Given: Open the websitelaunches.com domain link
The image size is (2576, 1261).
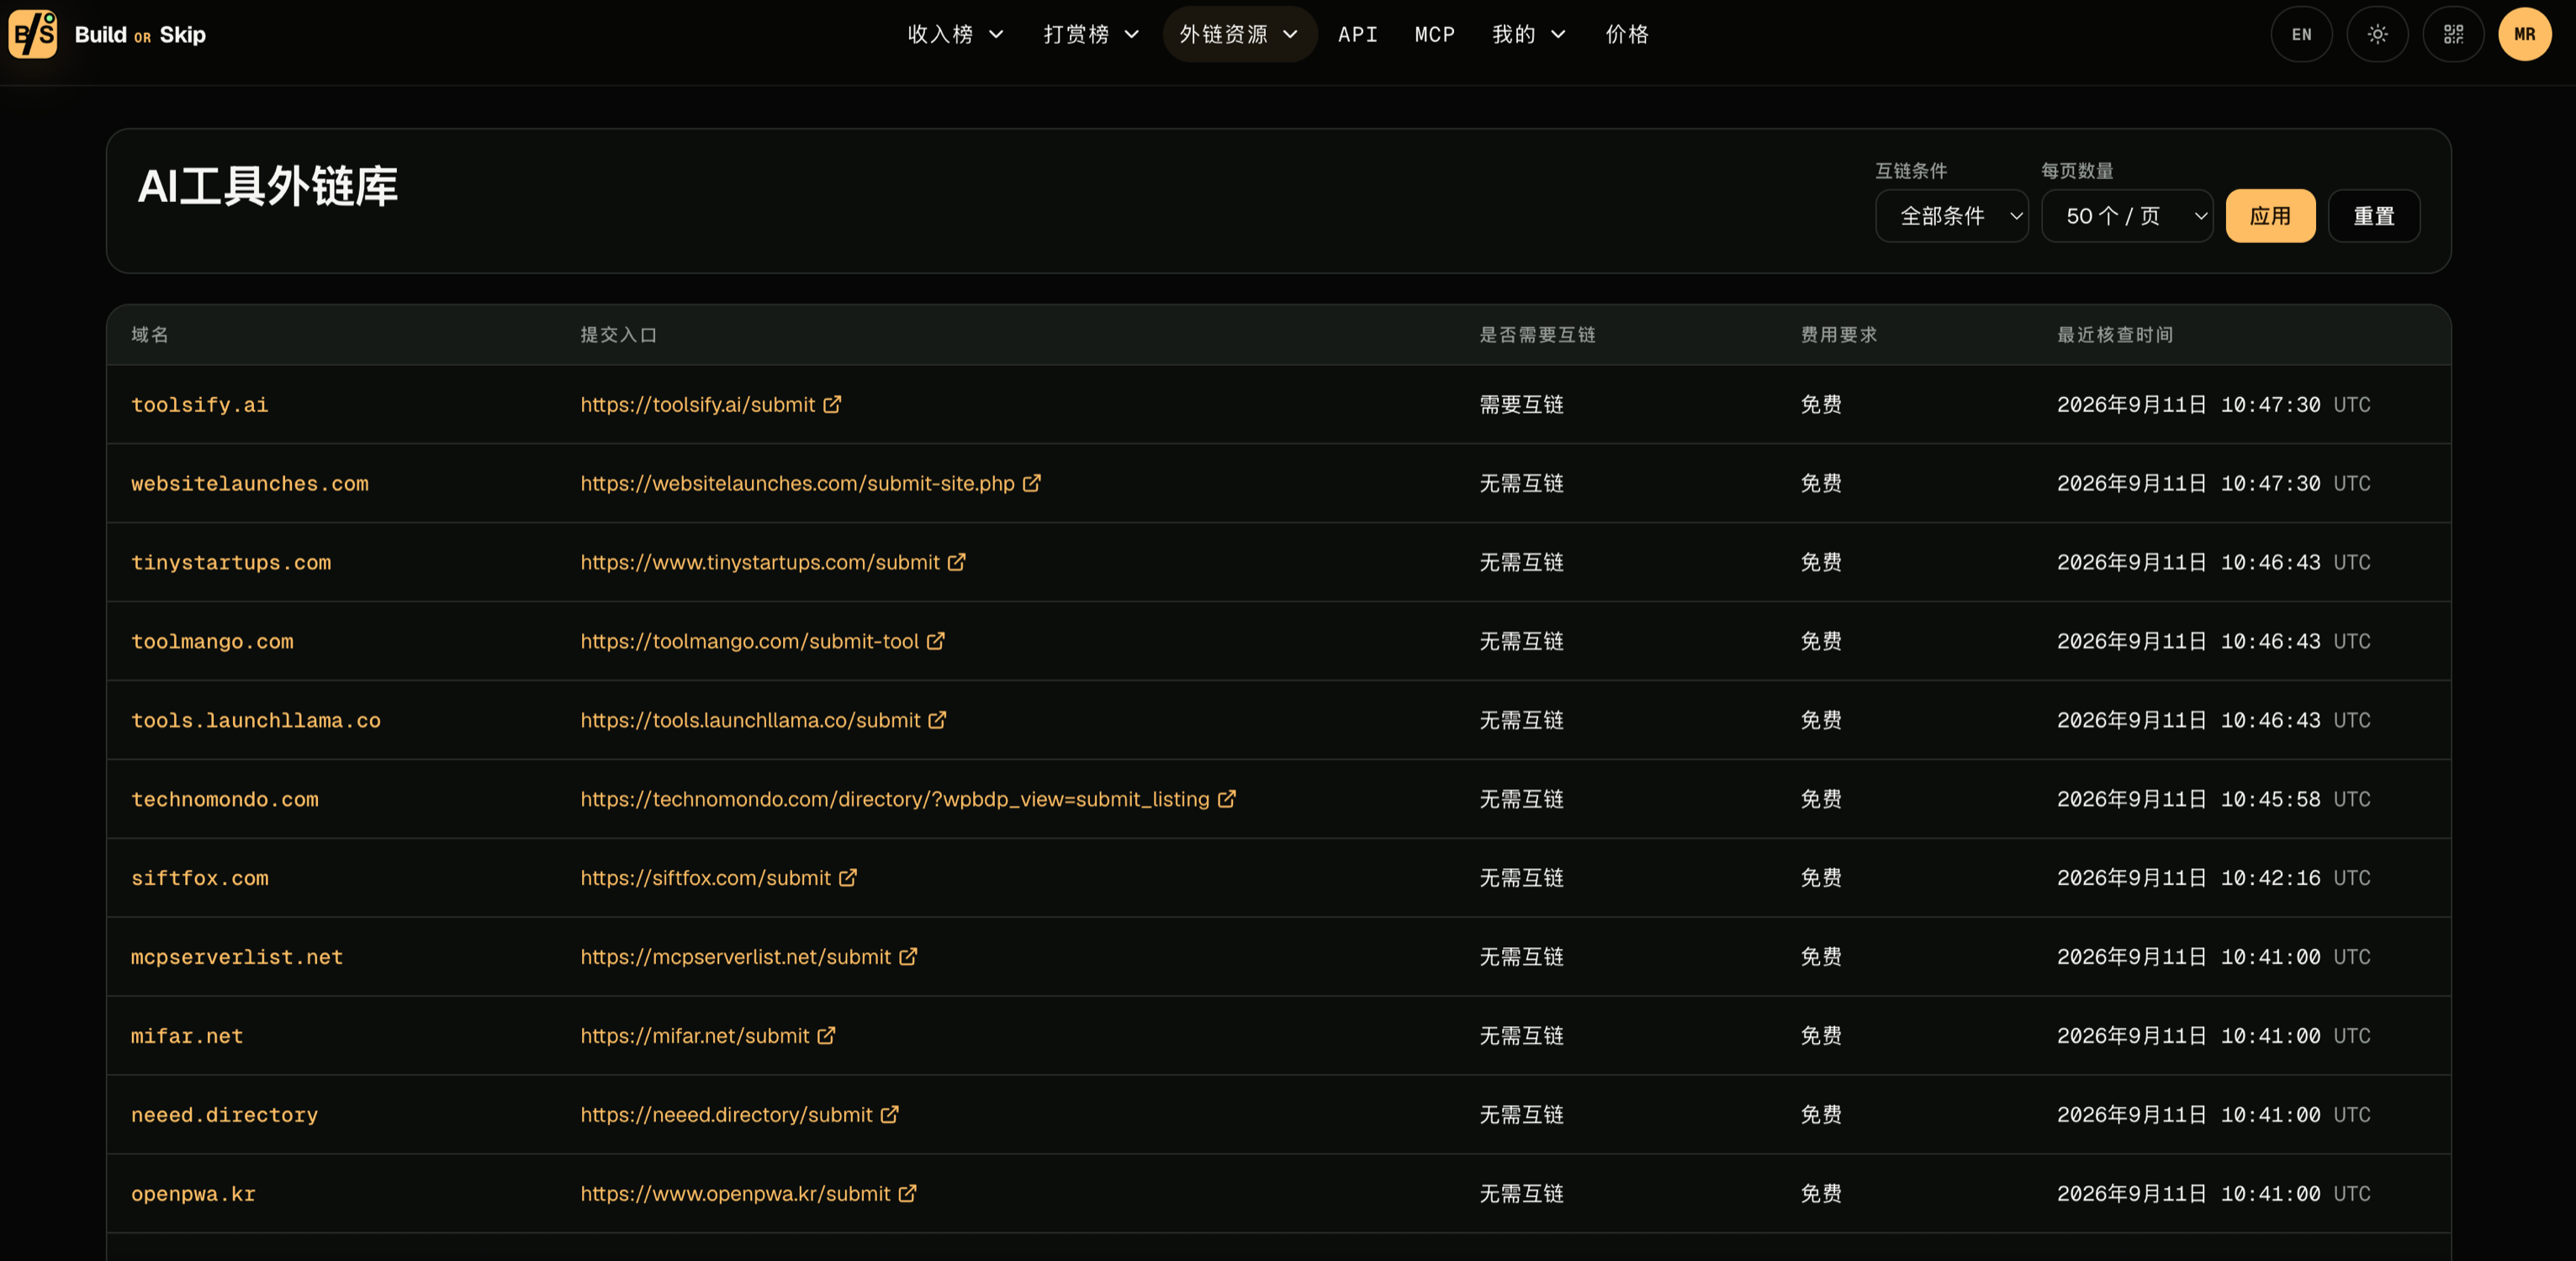Looking at the screenshot, I should 250,483.
